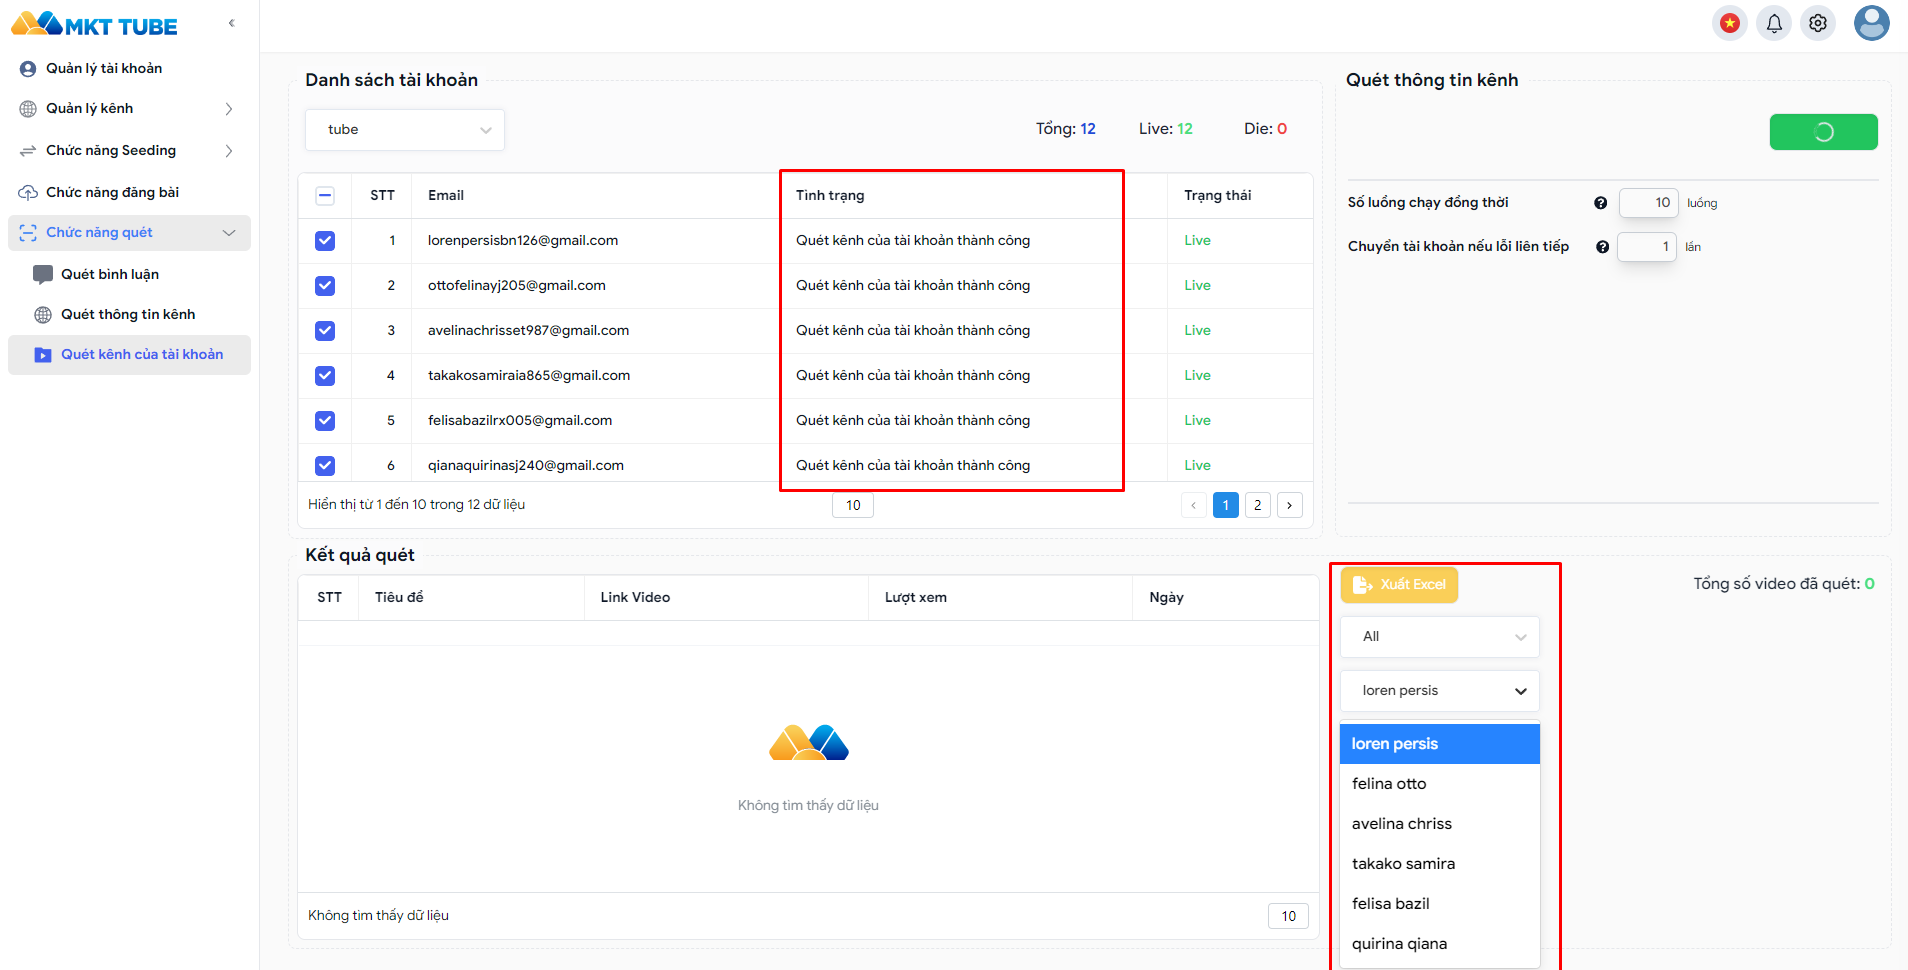Open the user profile avatar

[1871, 23]
